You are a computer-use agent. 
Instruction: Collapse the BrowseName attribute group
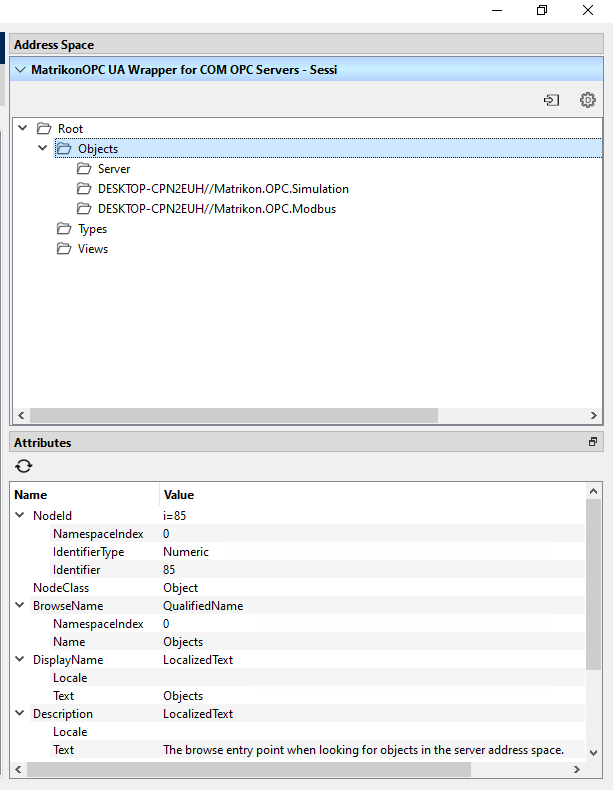pos(20,605)
